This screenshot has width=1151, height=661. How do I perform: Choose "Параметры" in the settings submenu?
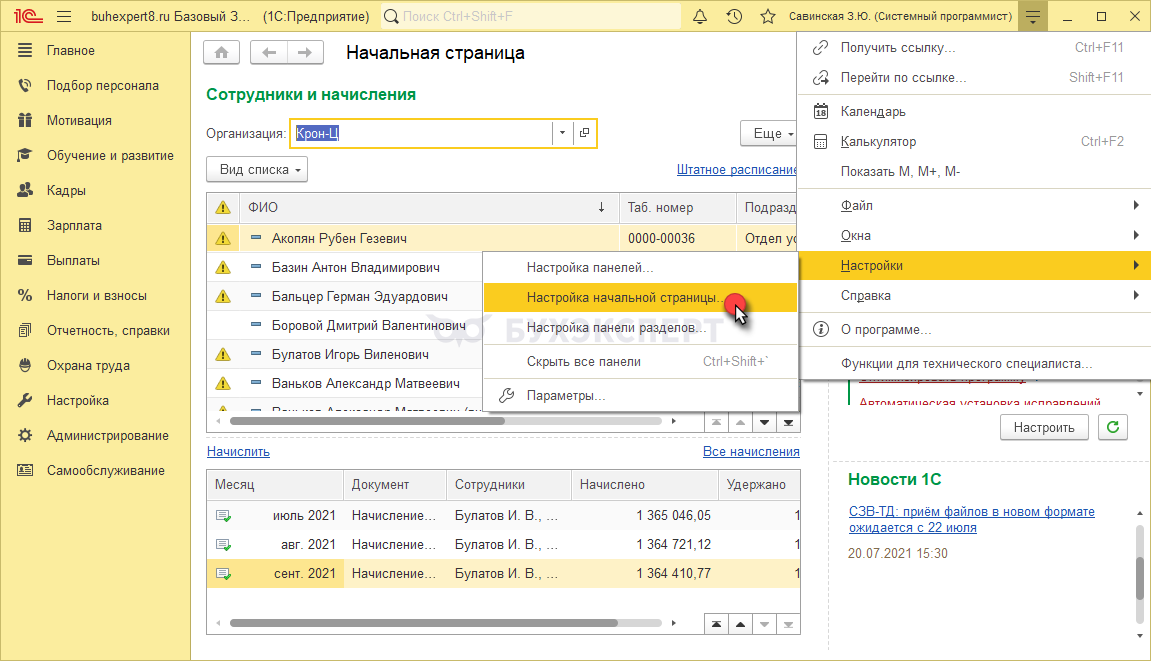[565, 395]
